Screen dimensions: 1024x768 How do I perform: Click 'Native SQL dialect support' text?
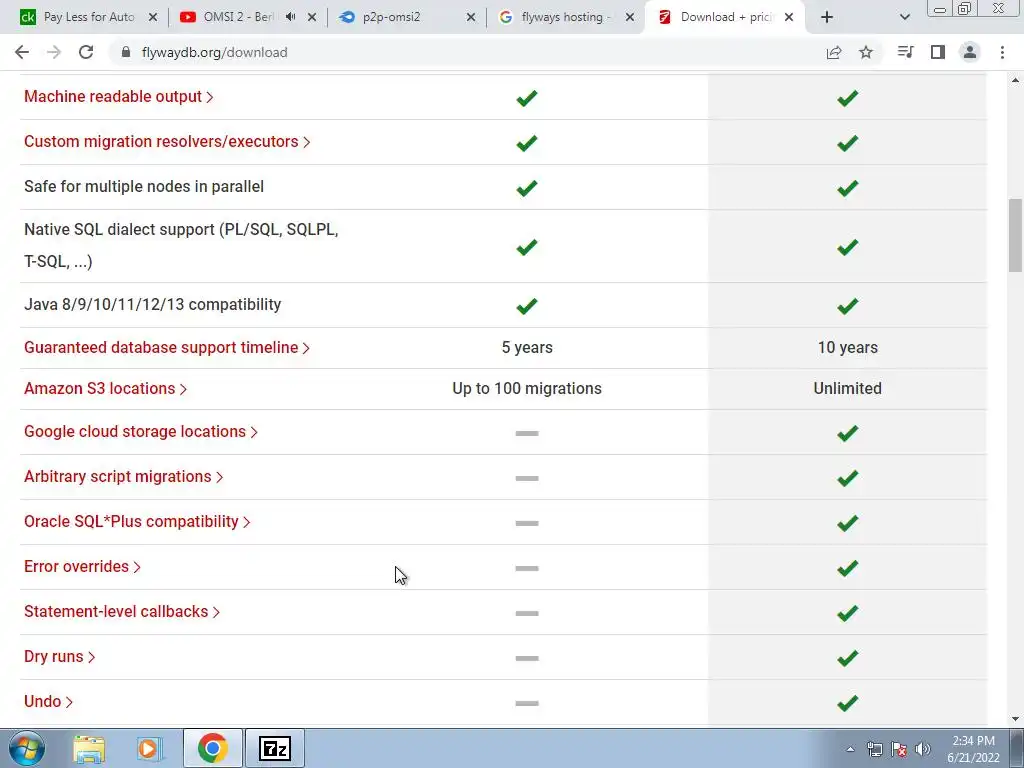(x=181, y=246)
